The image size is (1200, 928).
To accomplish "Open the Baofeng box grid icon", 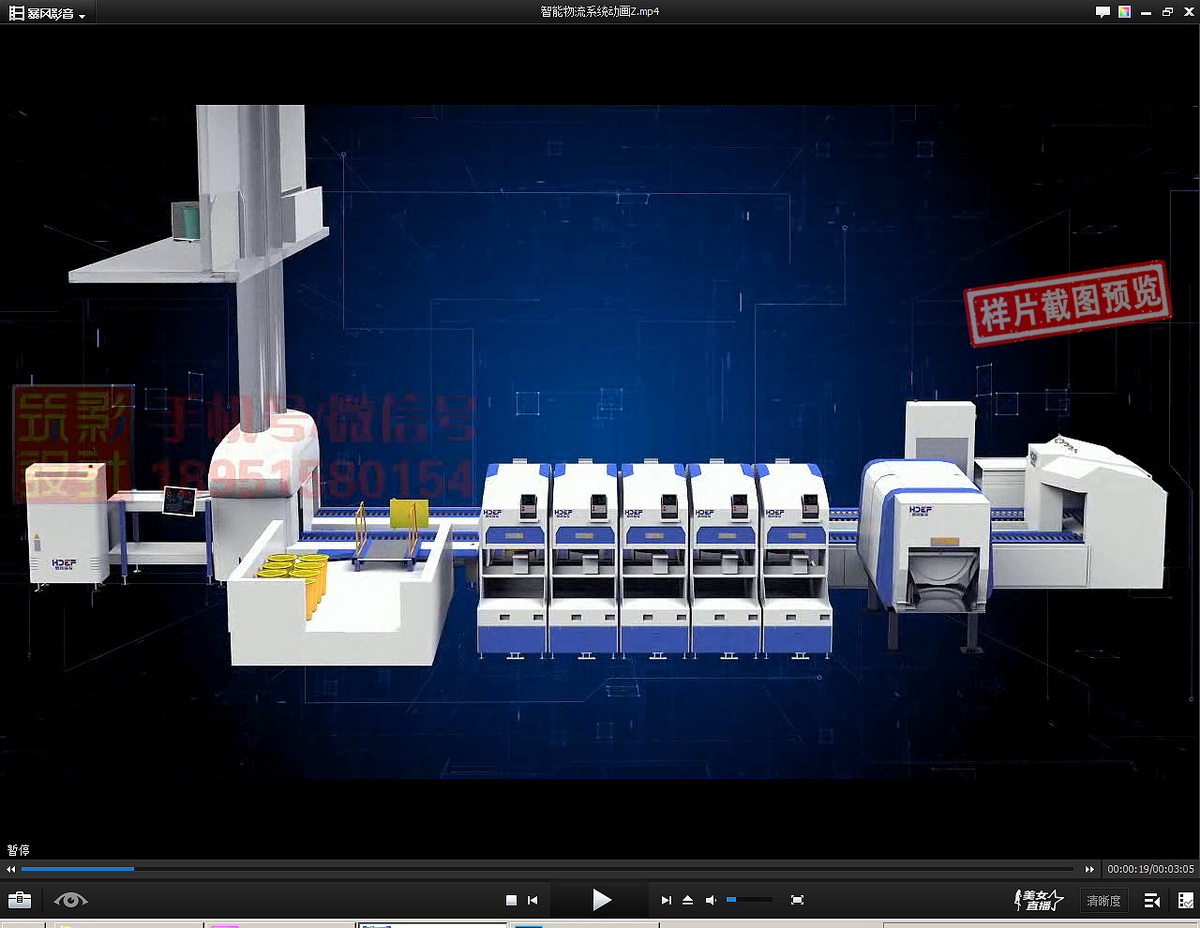I will coord(1185,901).
